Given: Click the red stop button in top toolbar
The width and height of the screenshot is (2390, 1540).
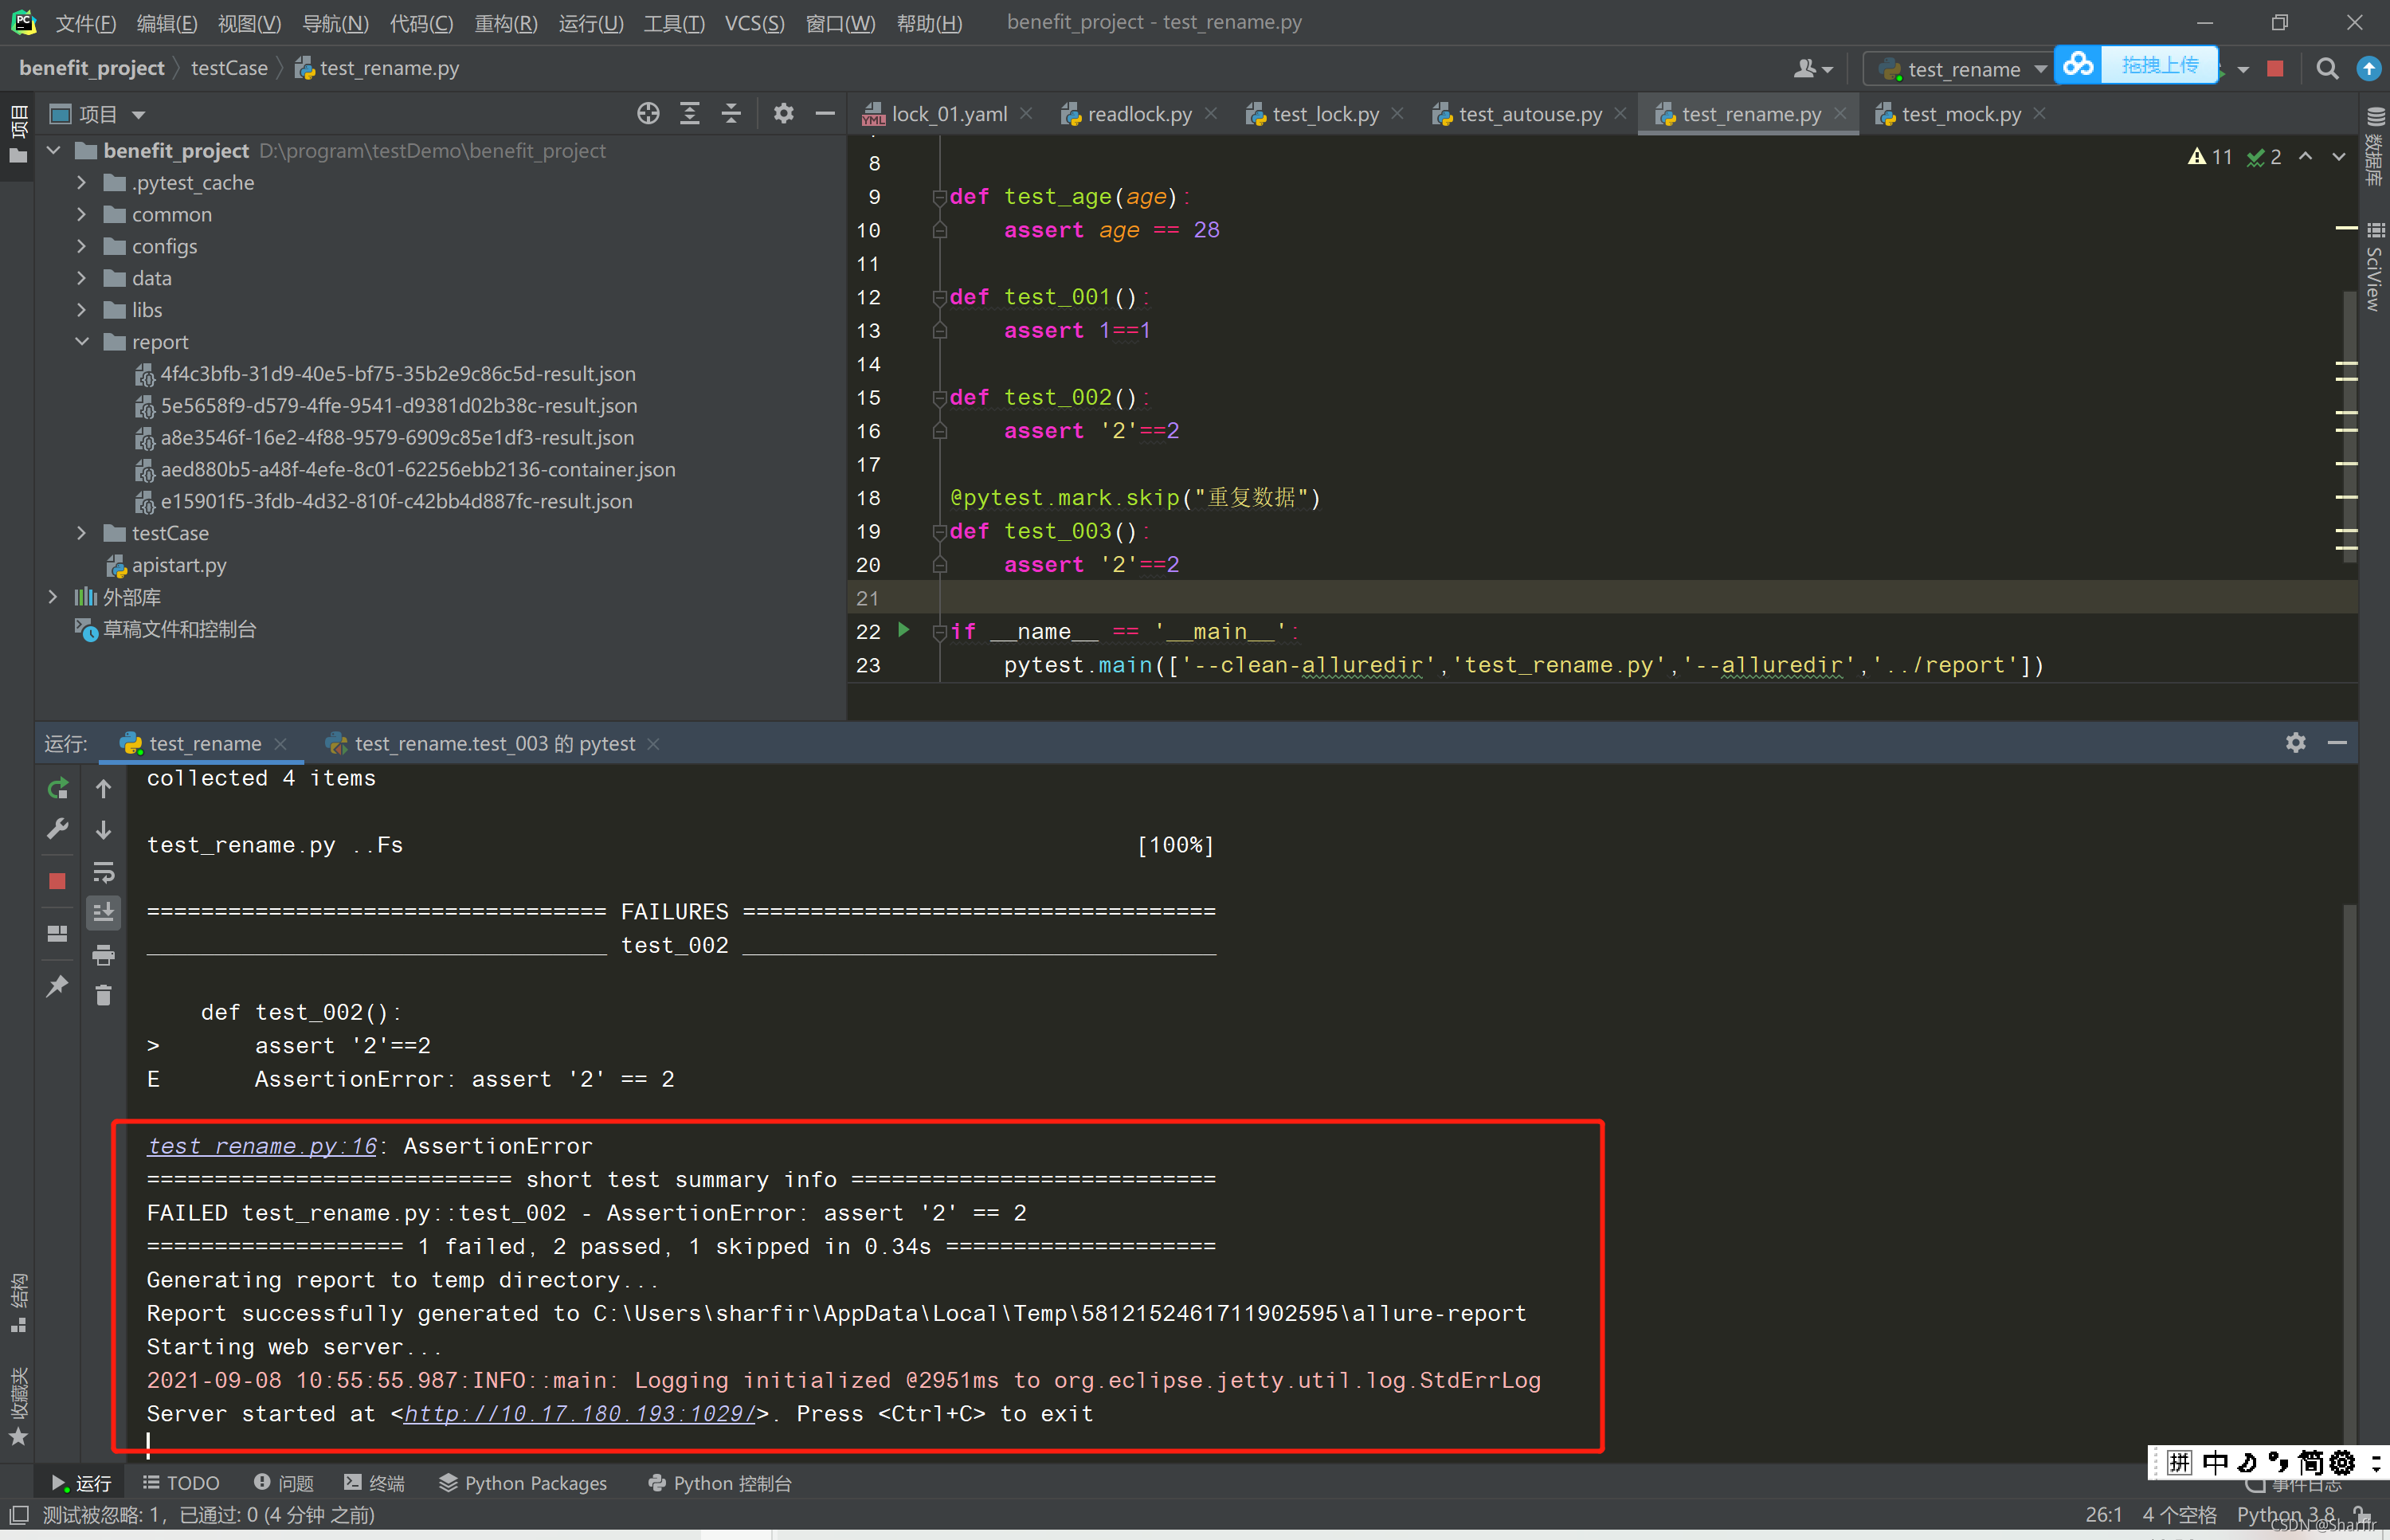Looking at the screenshot, I should click(2275, 69).
